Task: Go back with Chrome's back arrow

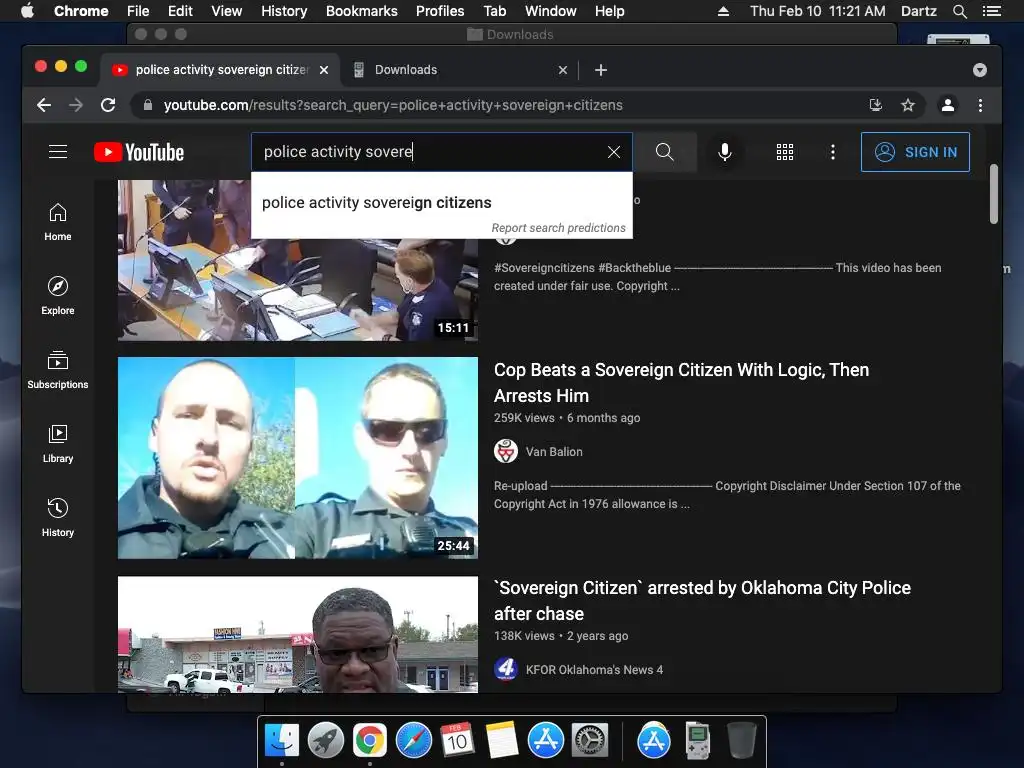Action: pos(44,105)
